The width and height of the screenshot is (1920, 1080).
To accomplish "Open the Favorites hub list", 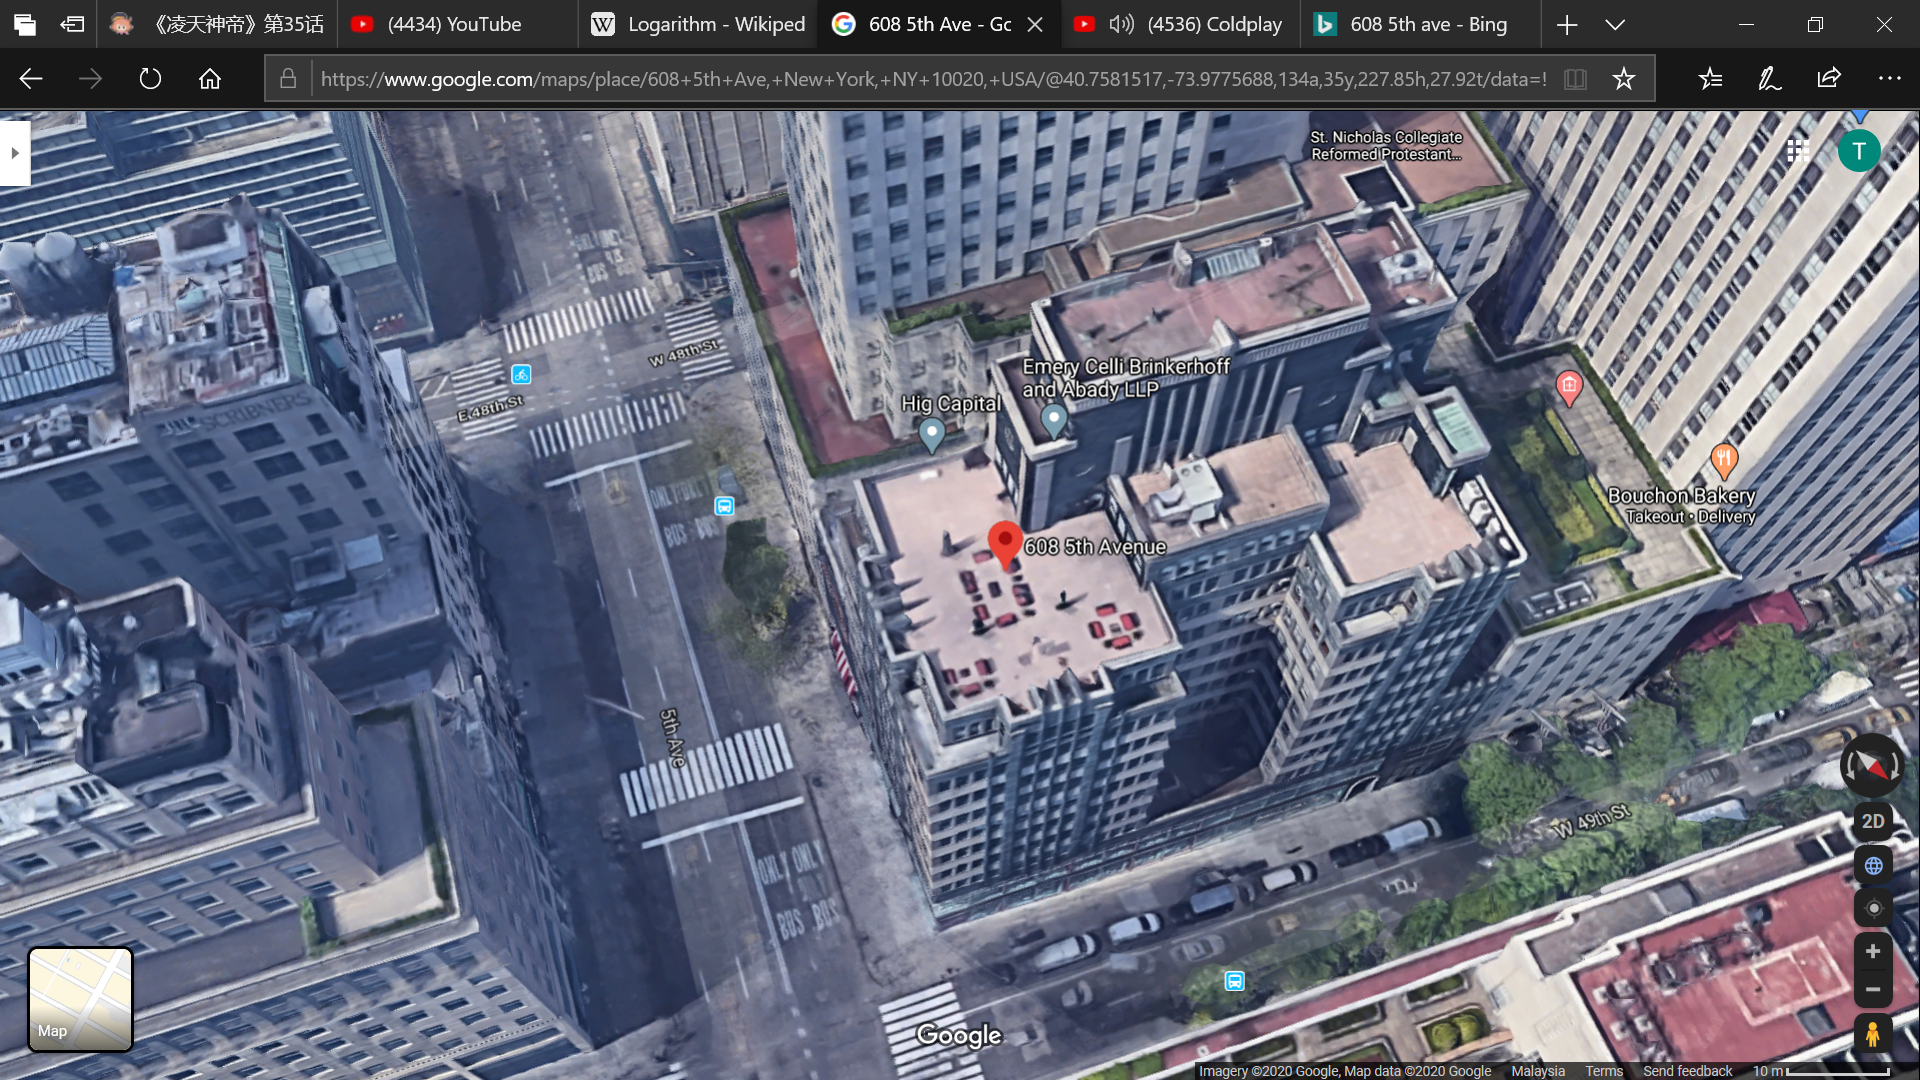I will tap(1710, 79).
